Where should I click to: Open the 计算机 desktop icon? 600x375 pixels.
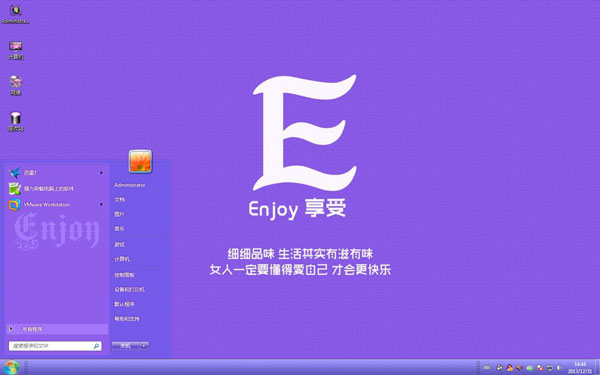15,50
